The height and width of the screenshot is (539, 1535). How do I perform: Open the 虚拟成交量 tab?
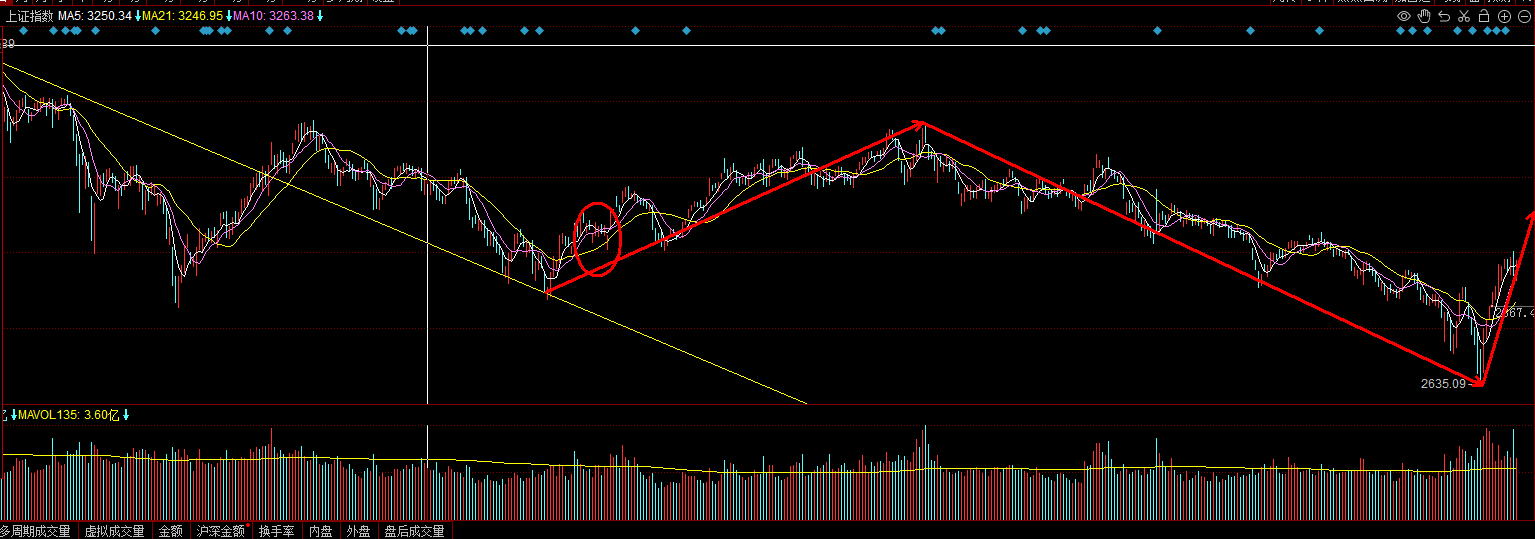click(114, 531)
